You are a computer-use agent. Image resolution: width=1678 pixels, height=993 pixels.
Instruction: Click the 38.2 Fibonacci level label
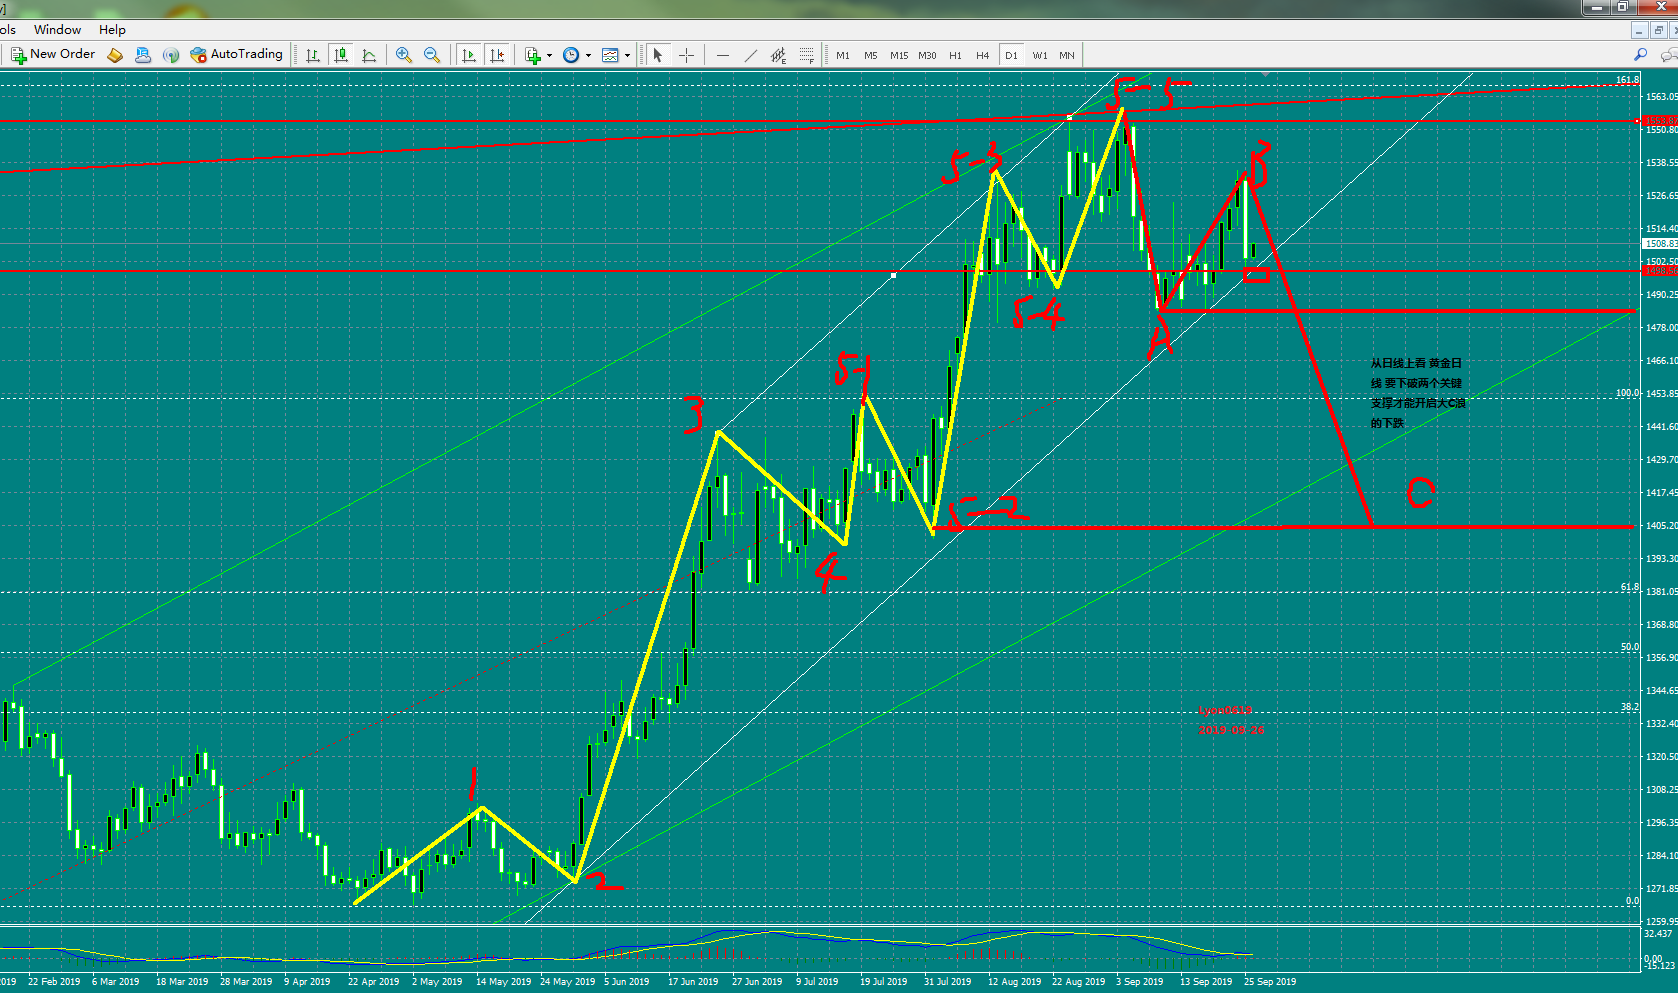tap(1630, 707)
